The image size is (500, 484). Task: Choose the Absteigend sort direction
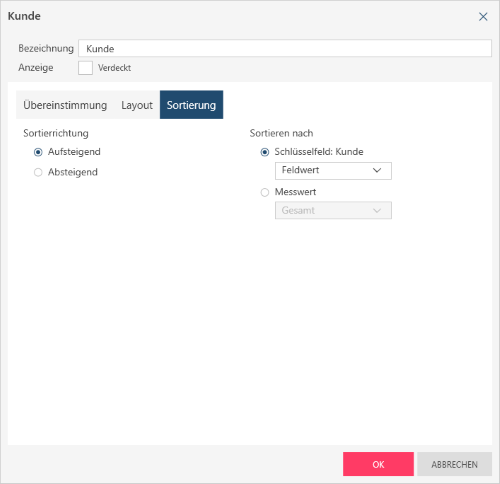(38, 172)
